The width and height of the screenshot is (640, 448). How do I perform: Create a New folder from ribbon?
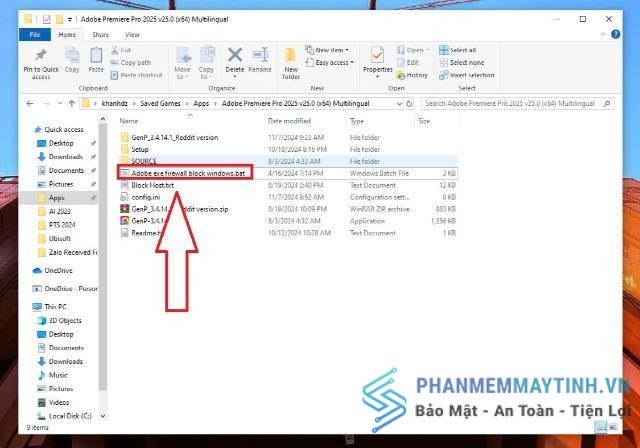[x=291, y=62]
